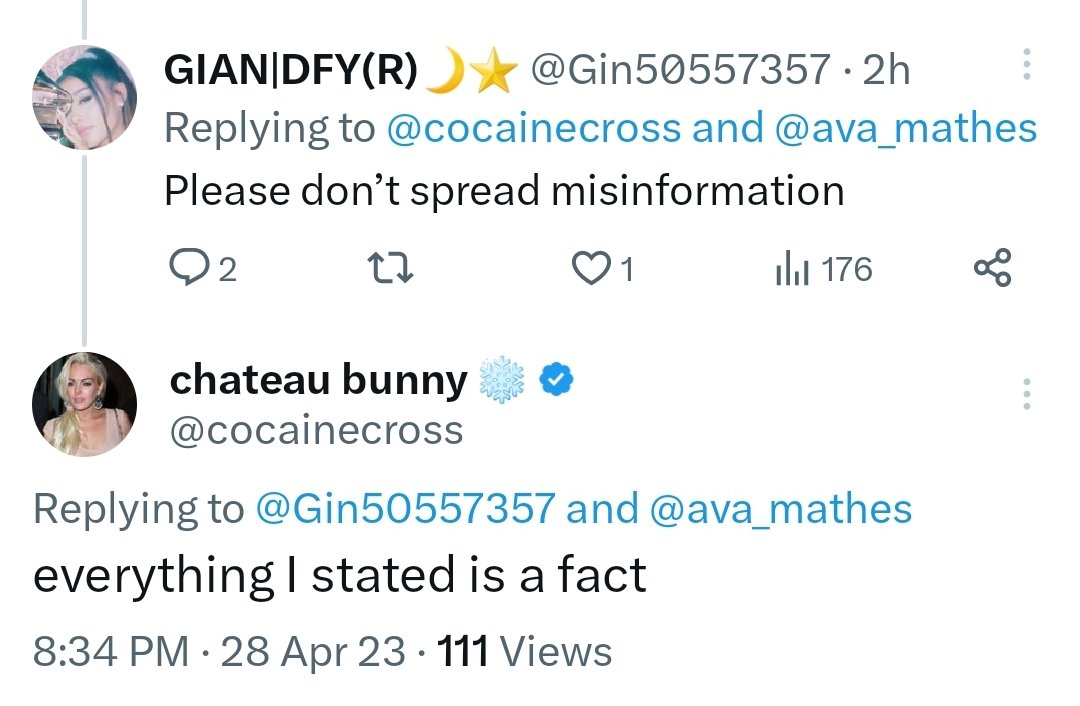Viewport: 1080px width, 706px height.
Task: Click the 2h timestamp on GIAN's tweet
Action: pyautogui.click(x=886, y=70)
